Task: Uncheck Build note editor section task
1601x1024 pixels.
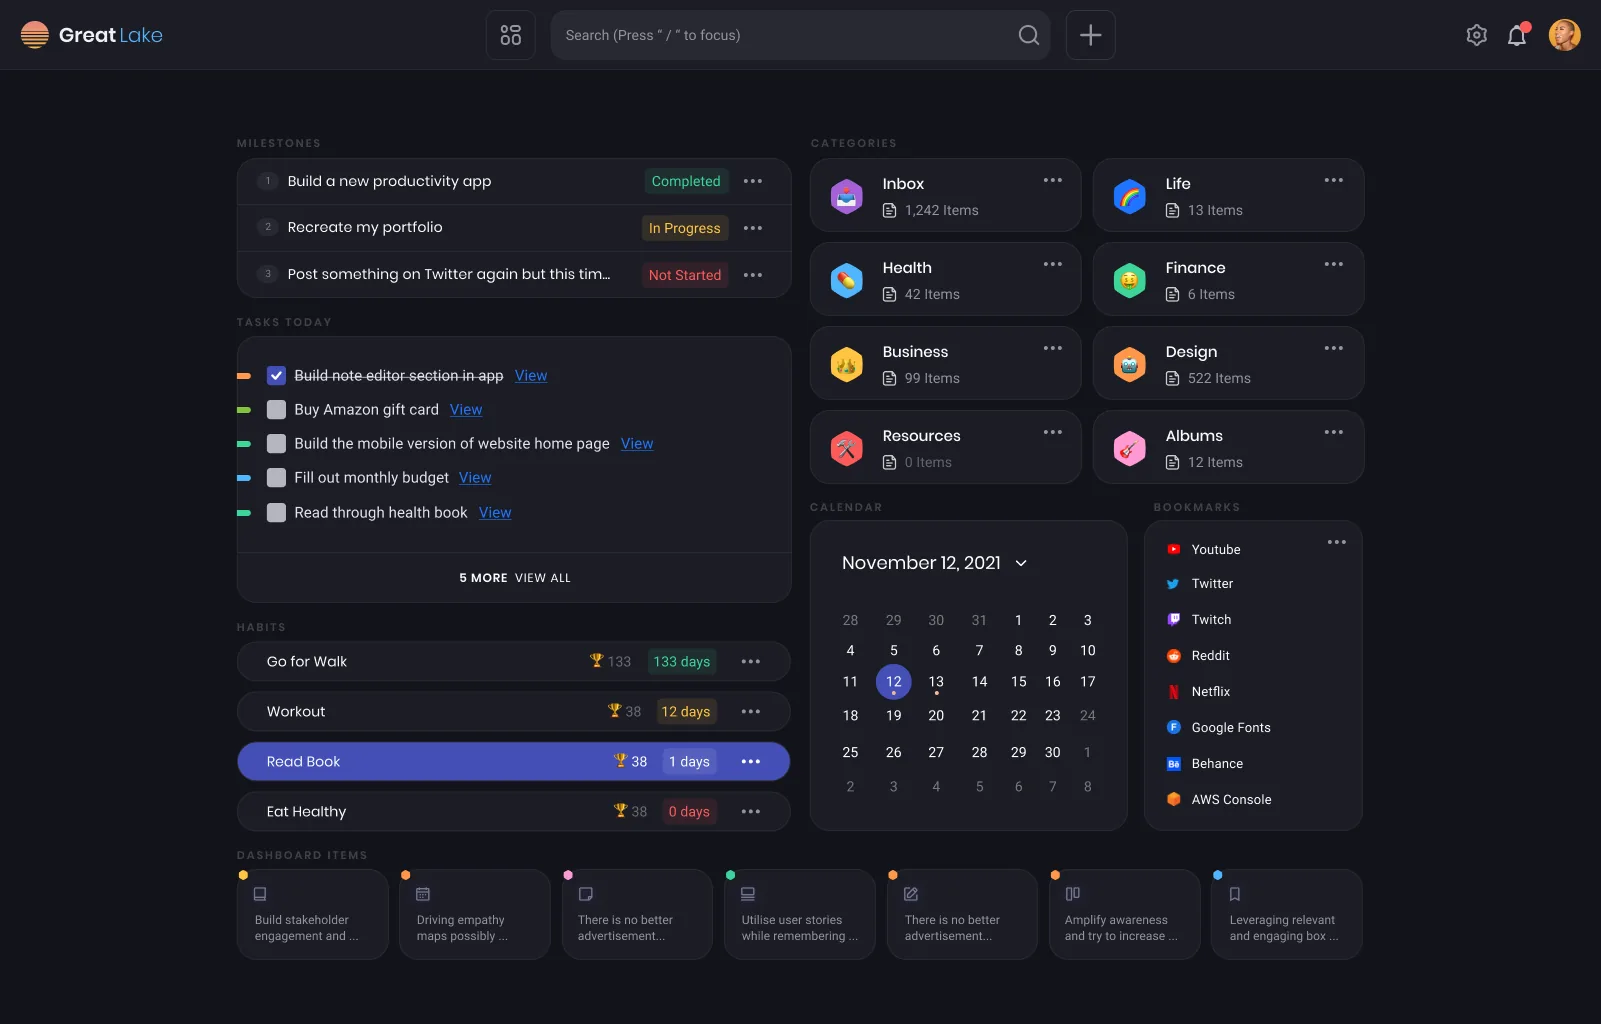Action: pyautogui.click(x=277, y=376)
